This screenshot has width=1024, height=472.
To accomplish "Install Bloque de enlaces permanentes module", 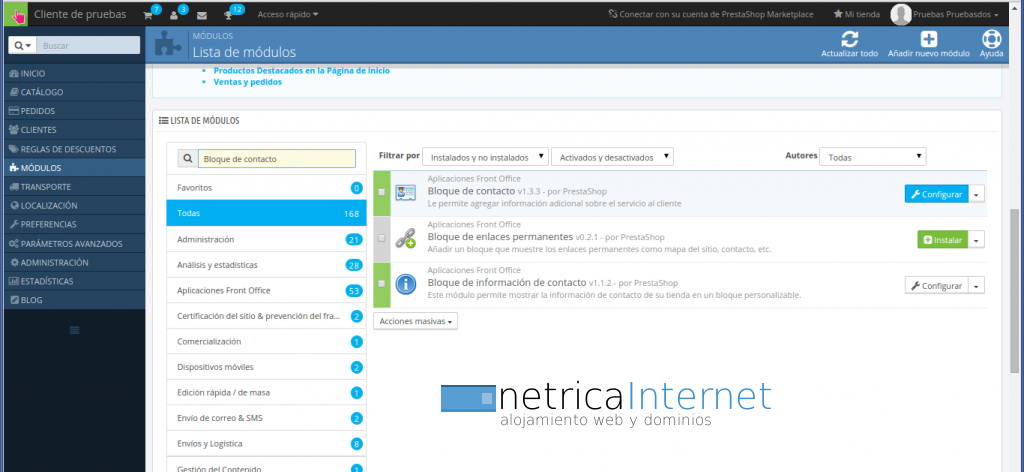I will coord(942,240).
